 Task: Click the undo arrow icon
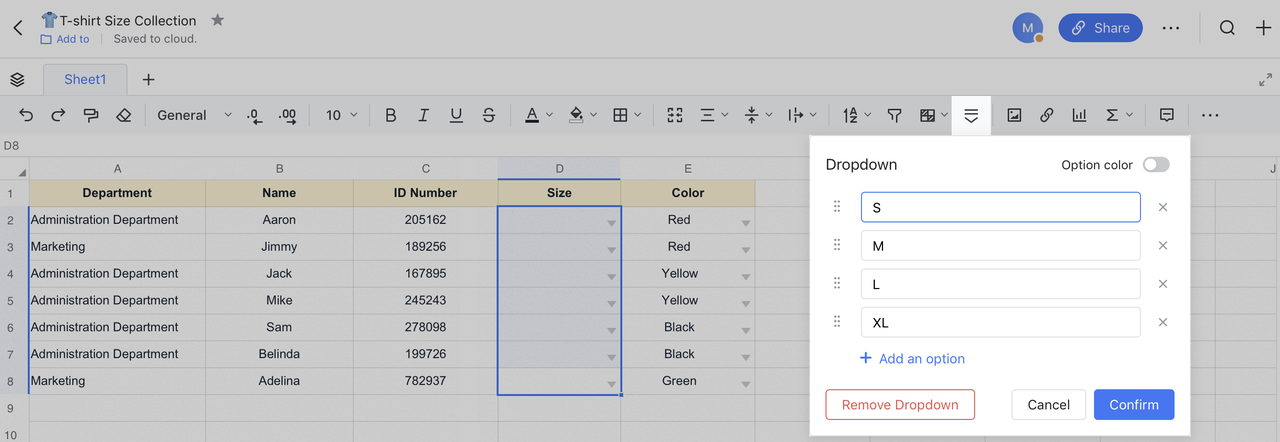point(26,115)
